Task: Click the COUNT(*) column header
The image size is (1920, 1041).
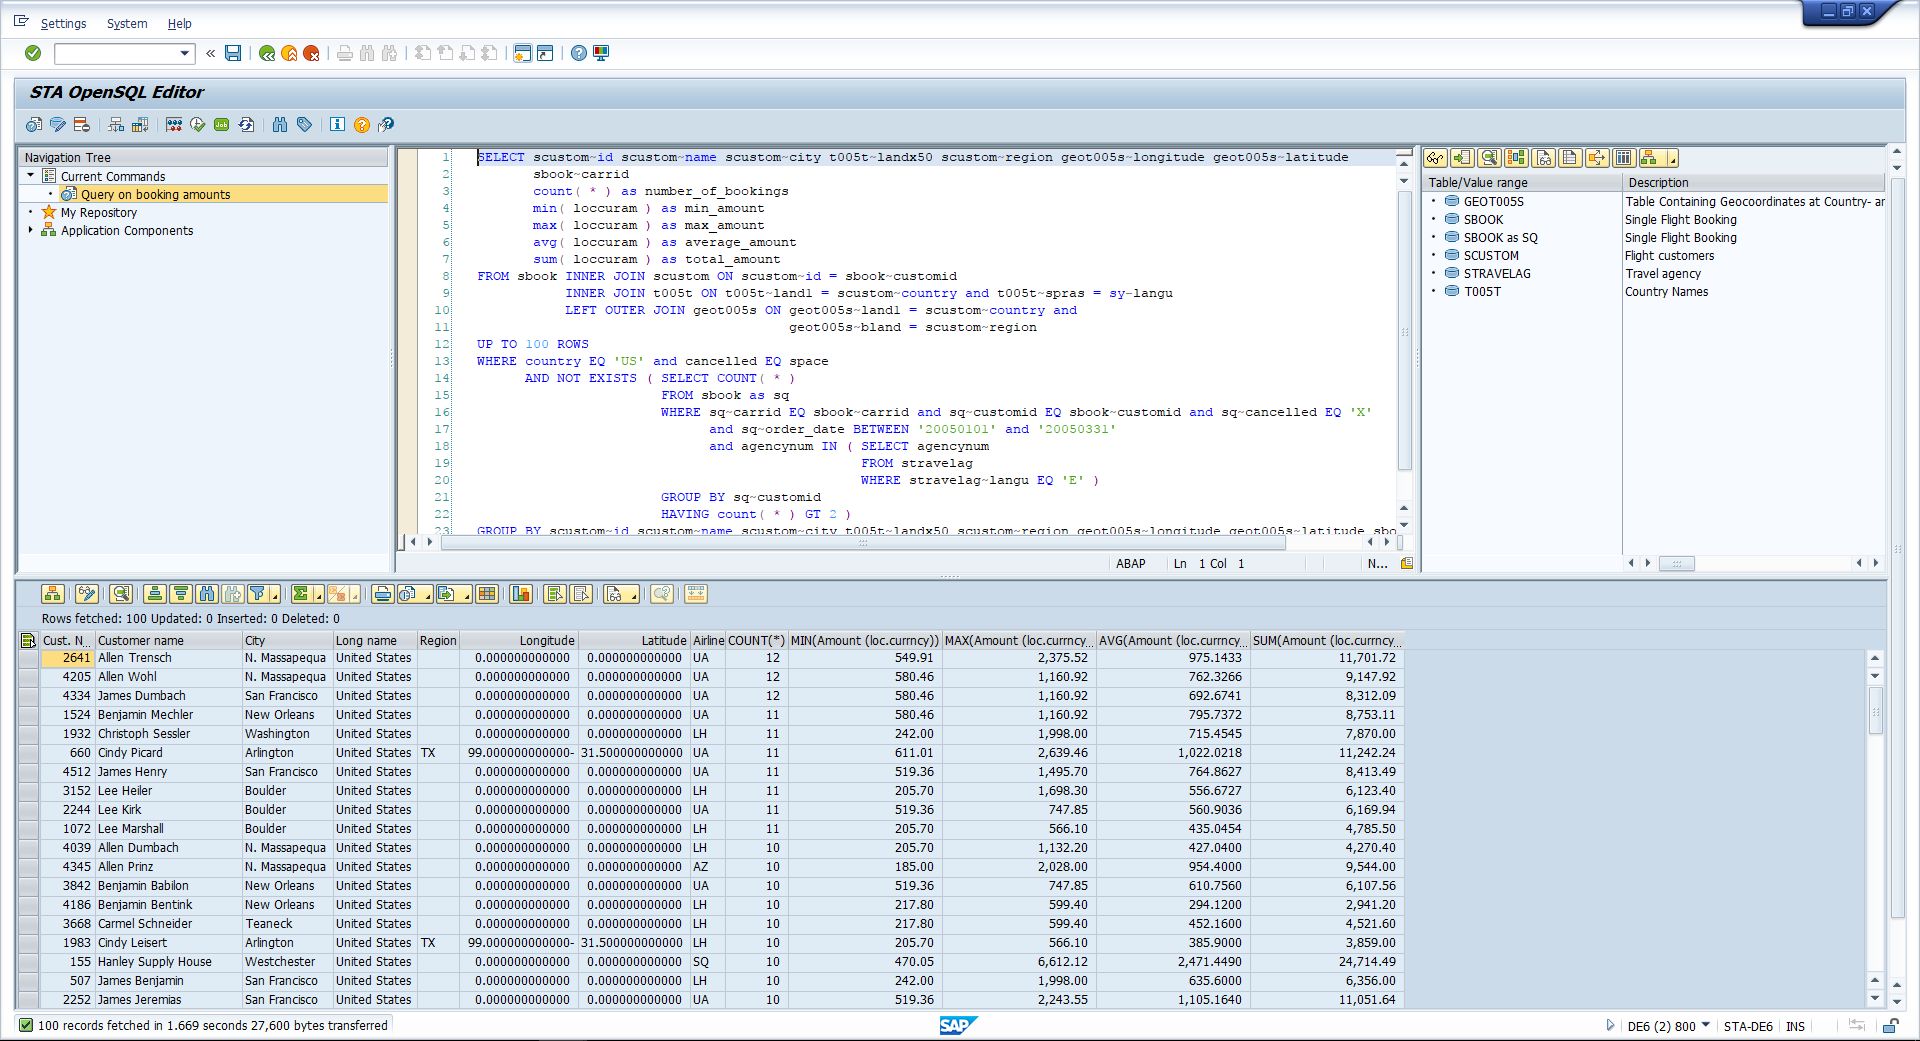Action: (756, 640)
